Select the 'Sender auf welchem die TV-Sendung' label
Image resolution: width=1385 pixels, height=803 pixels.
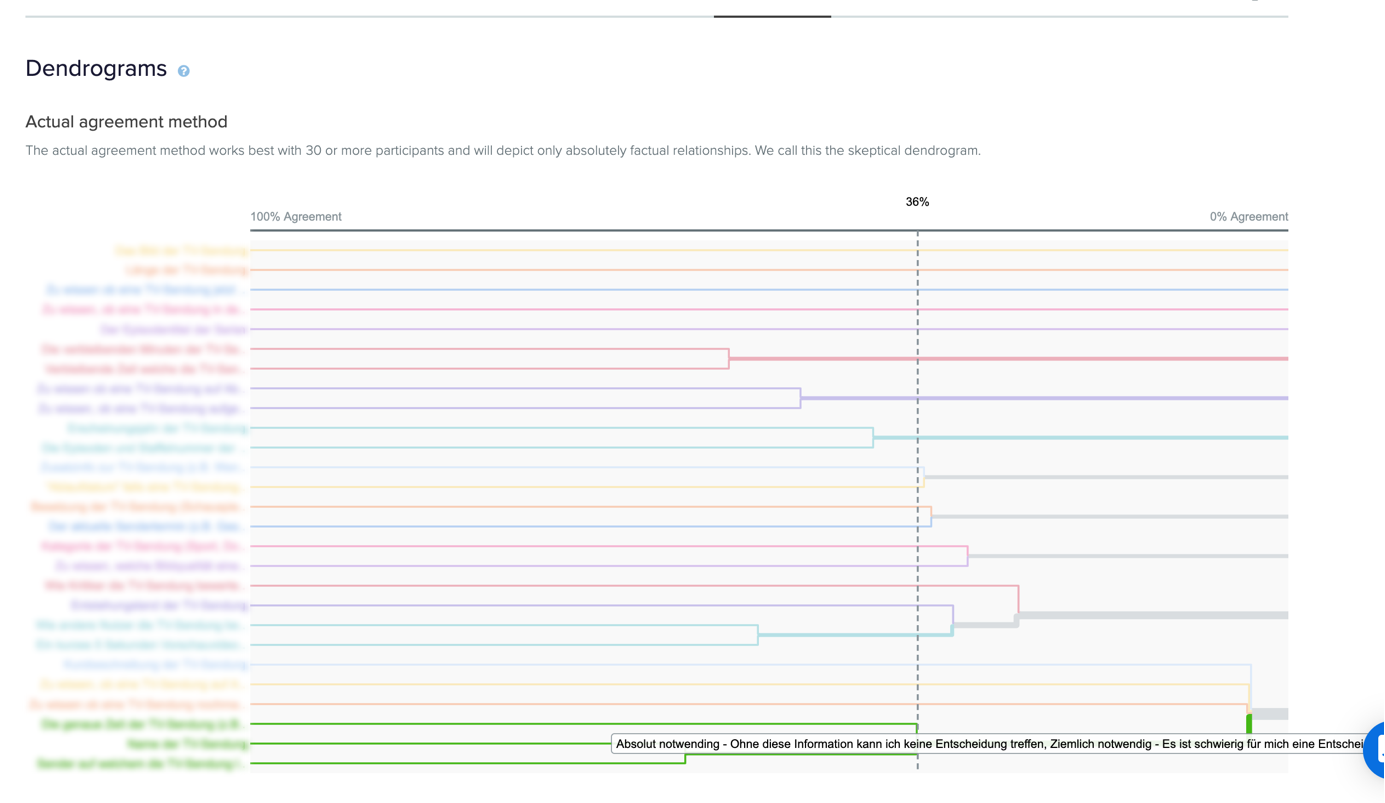(x=140, y=764)
